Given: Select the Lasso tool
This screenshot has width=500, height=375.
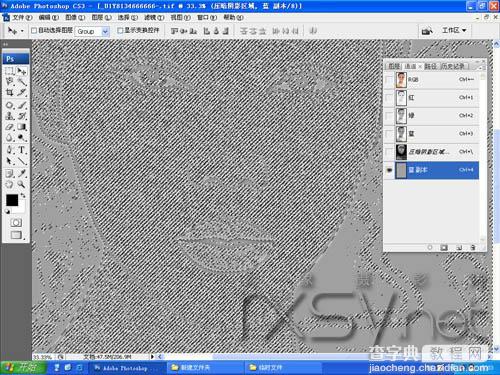Looking at the screenshot, I should pyautogui.click(x=9, y=82).
